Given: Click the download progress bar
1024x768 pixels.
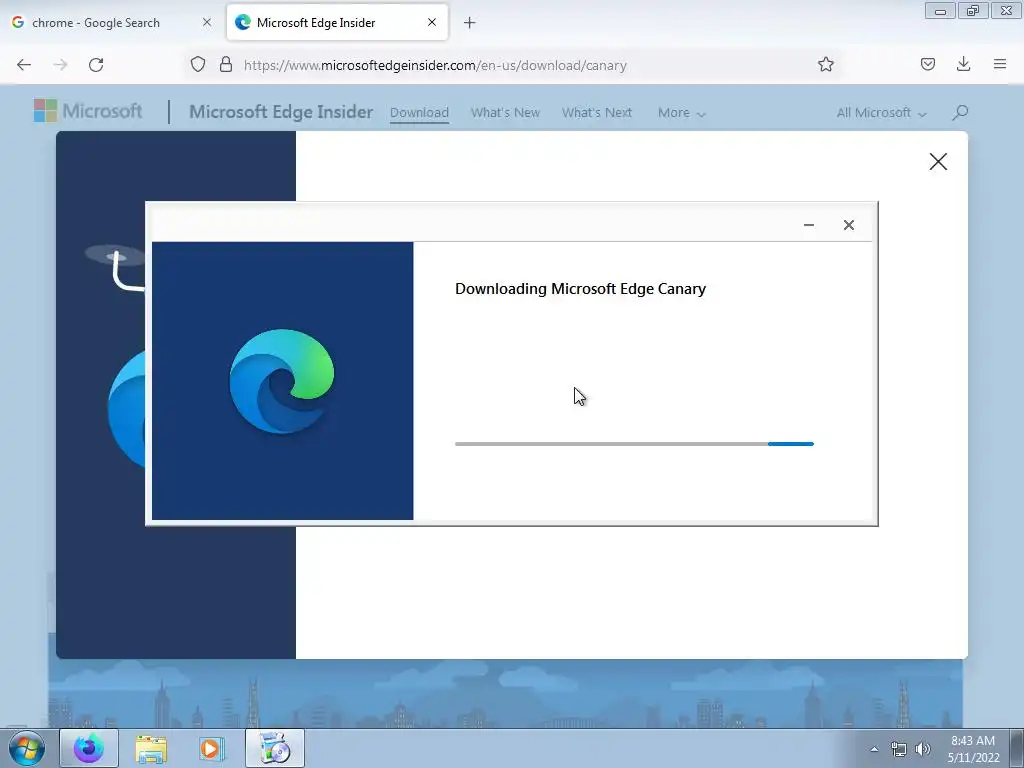Looking at the screenshot, I should tap(634, 444).
